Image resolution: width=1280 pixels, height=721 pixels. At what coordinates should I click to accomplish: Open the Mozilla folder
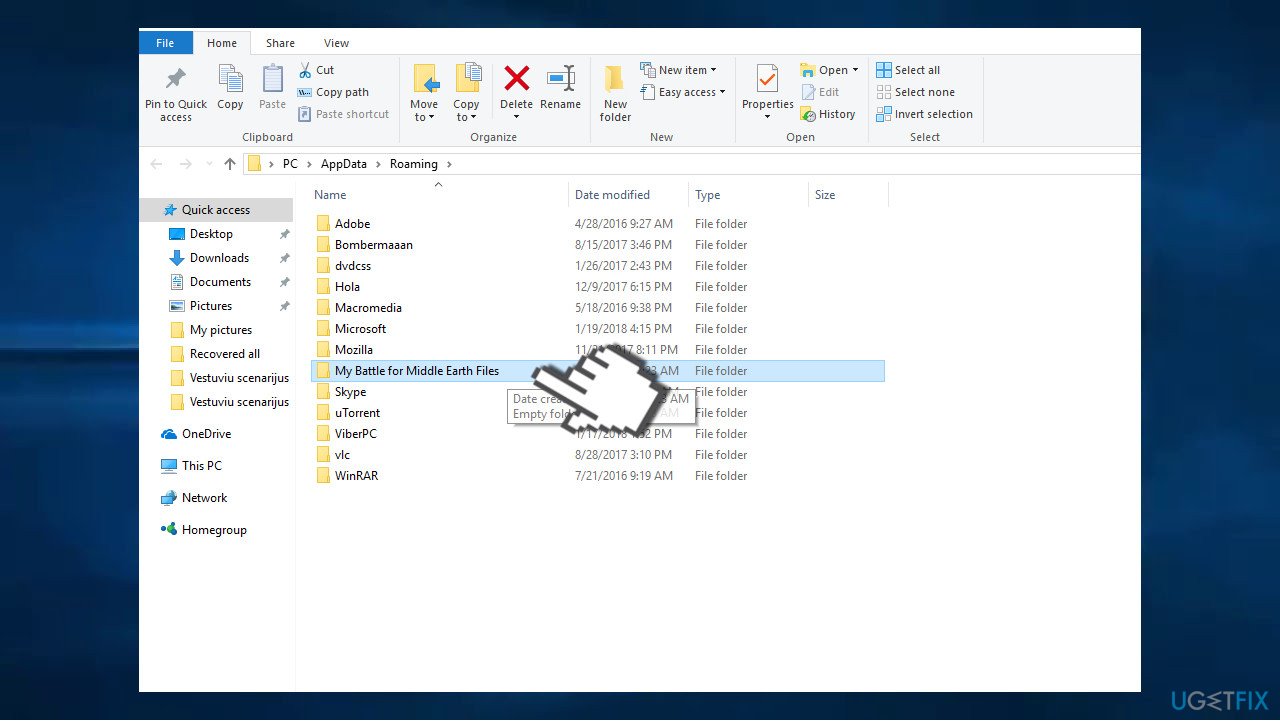(355, 349)
